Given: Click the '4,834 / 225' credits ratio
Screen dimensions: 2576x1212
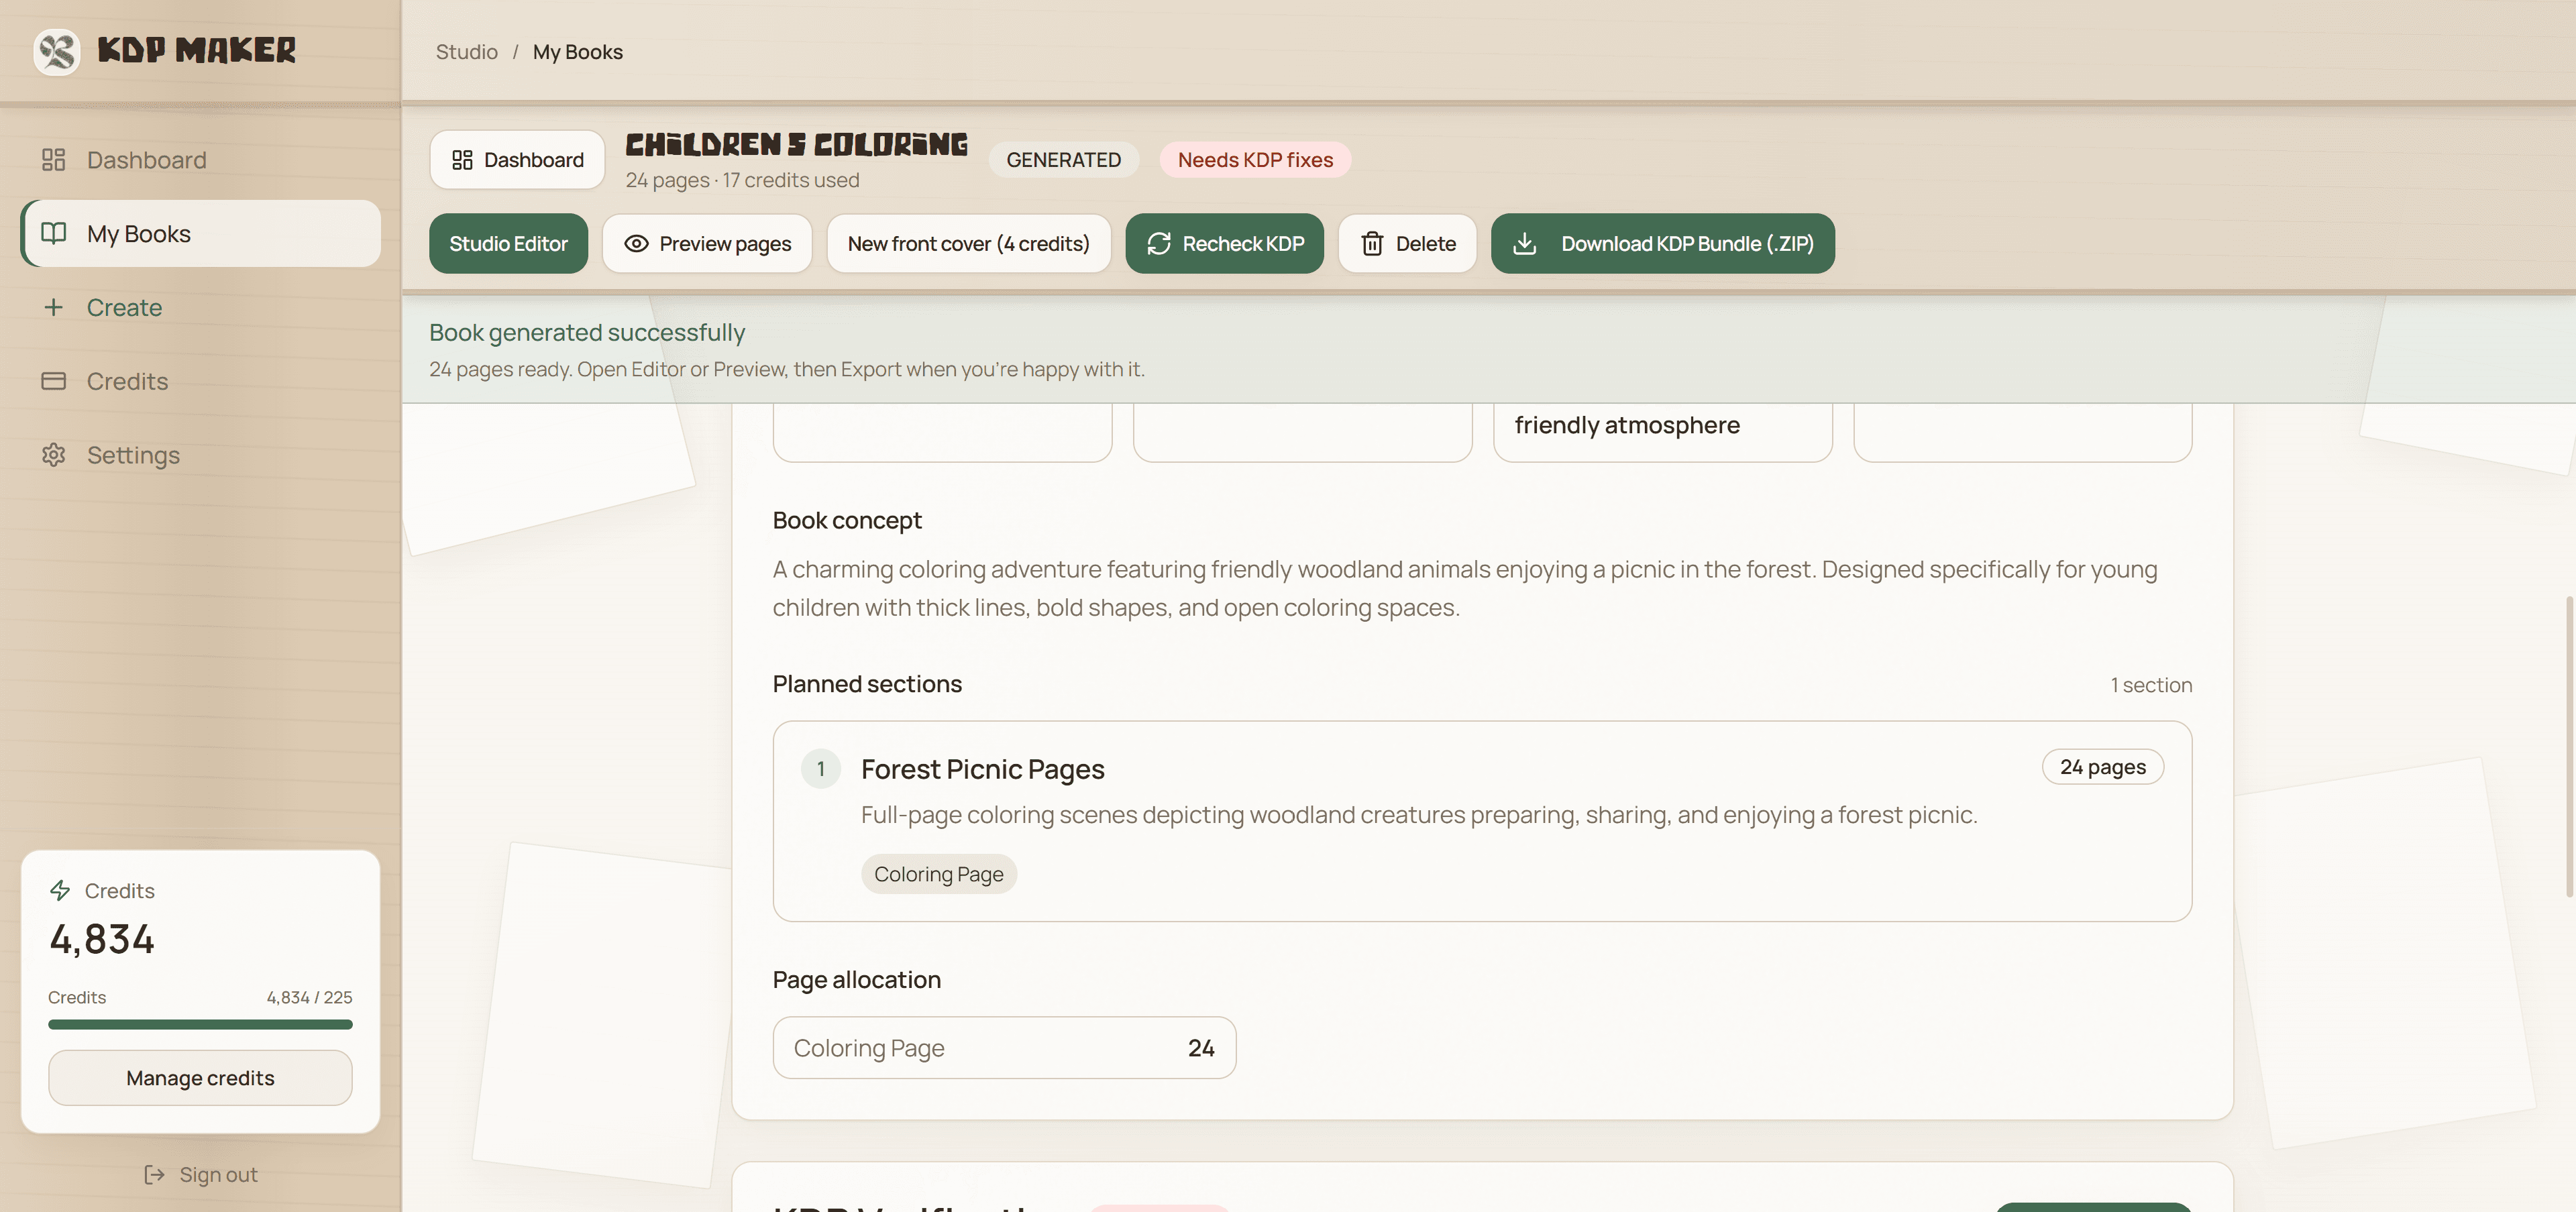Looking at the screenshot, I should coord(309,997).
